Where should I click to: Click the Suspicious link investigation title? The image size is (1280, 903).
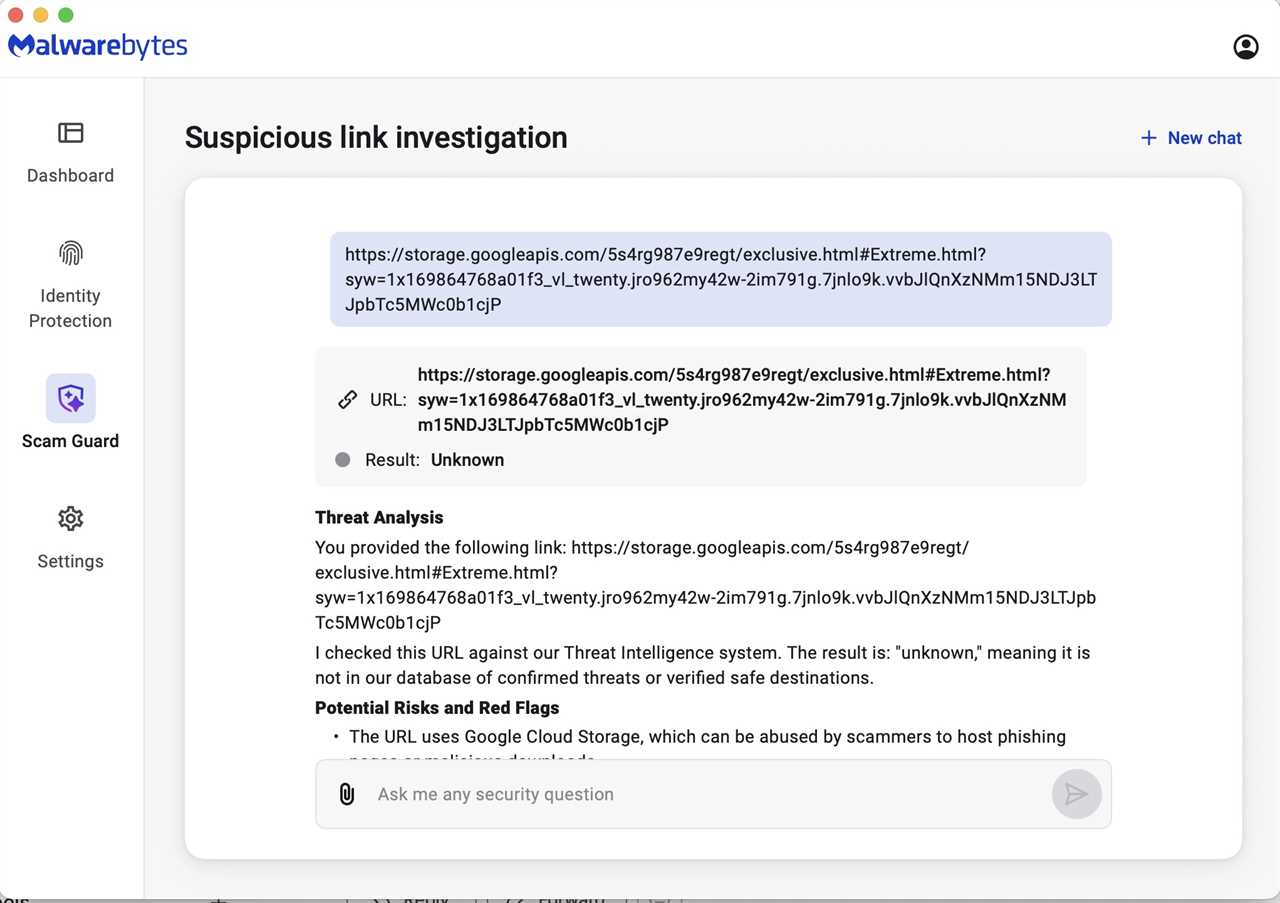coord(376,137)
